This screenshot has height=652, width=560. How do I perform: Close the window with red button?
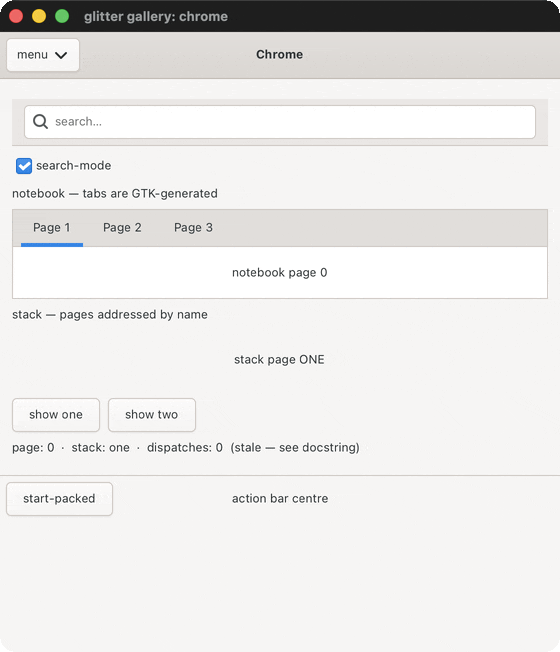[x=16, y=16]
